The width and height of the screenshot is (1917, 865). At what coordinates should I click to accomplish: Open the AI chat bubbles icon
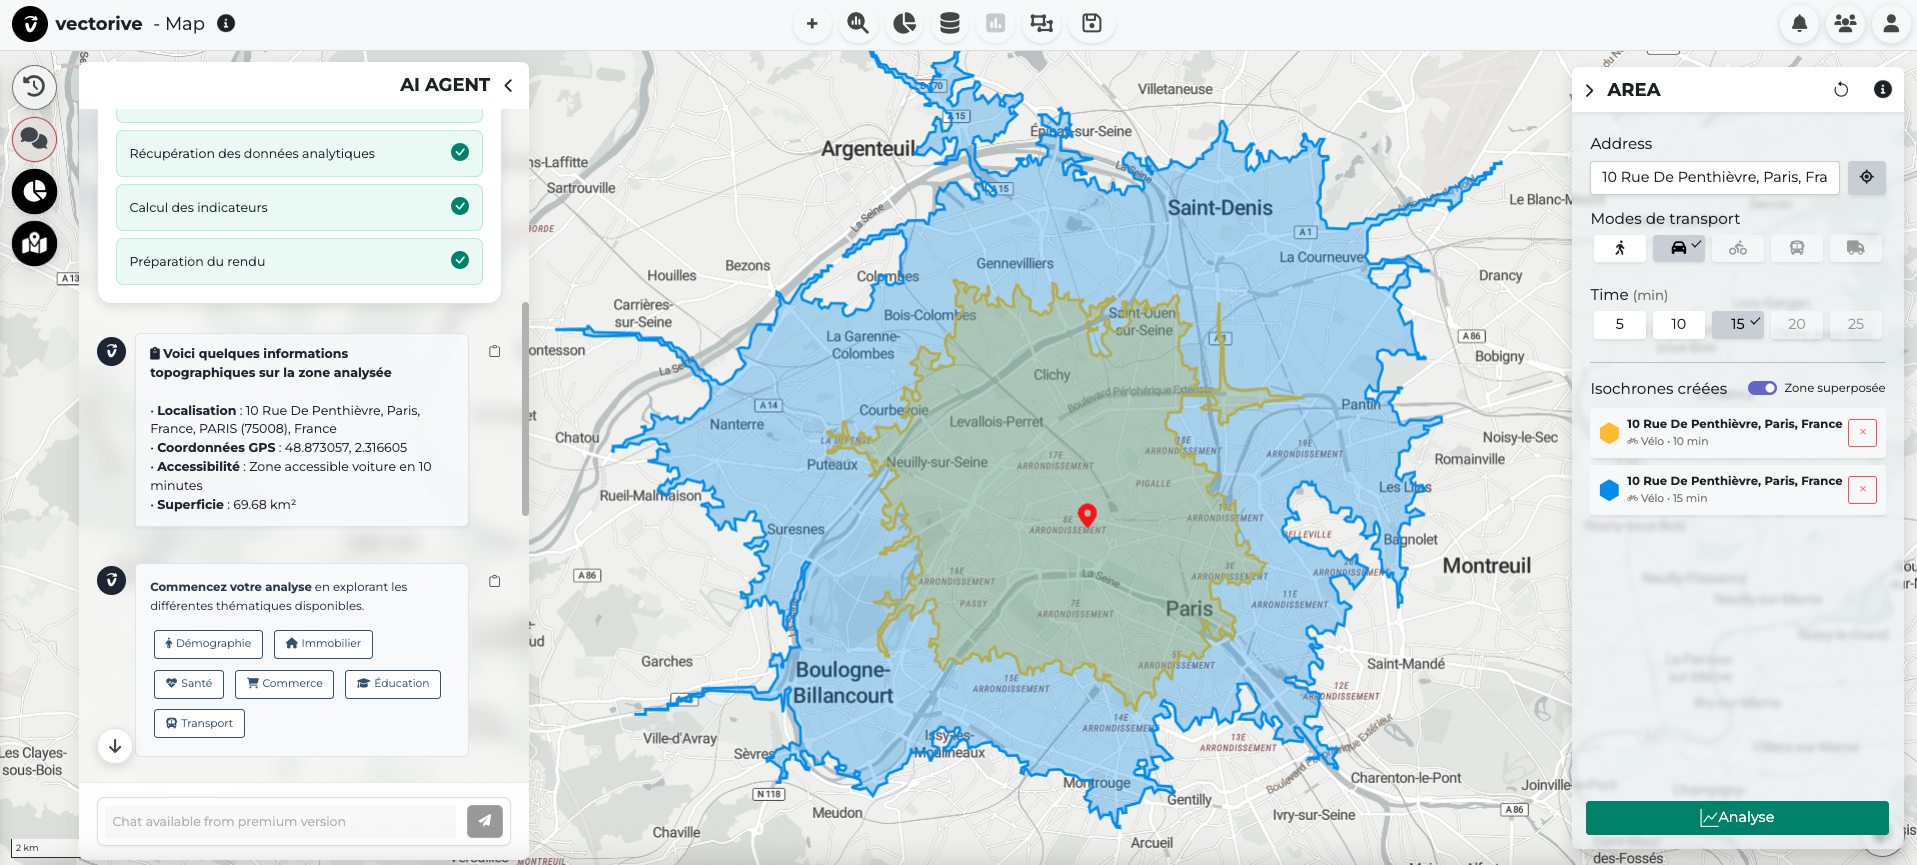point(34,139)
